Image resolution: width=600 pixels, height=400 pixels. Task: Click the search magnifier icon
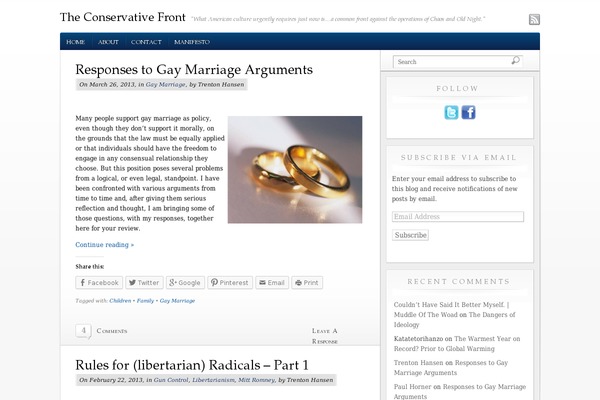[515, 60]
